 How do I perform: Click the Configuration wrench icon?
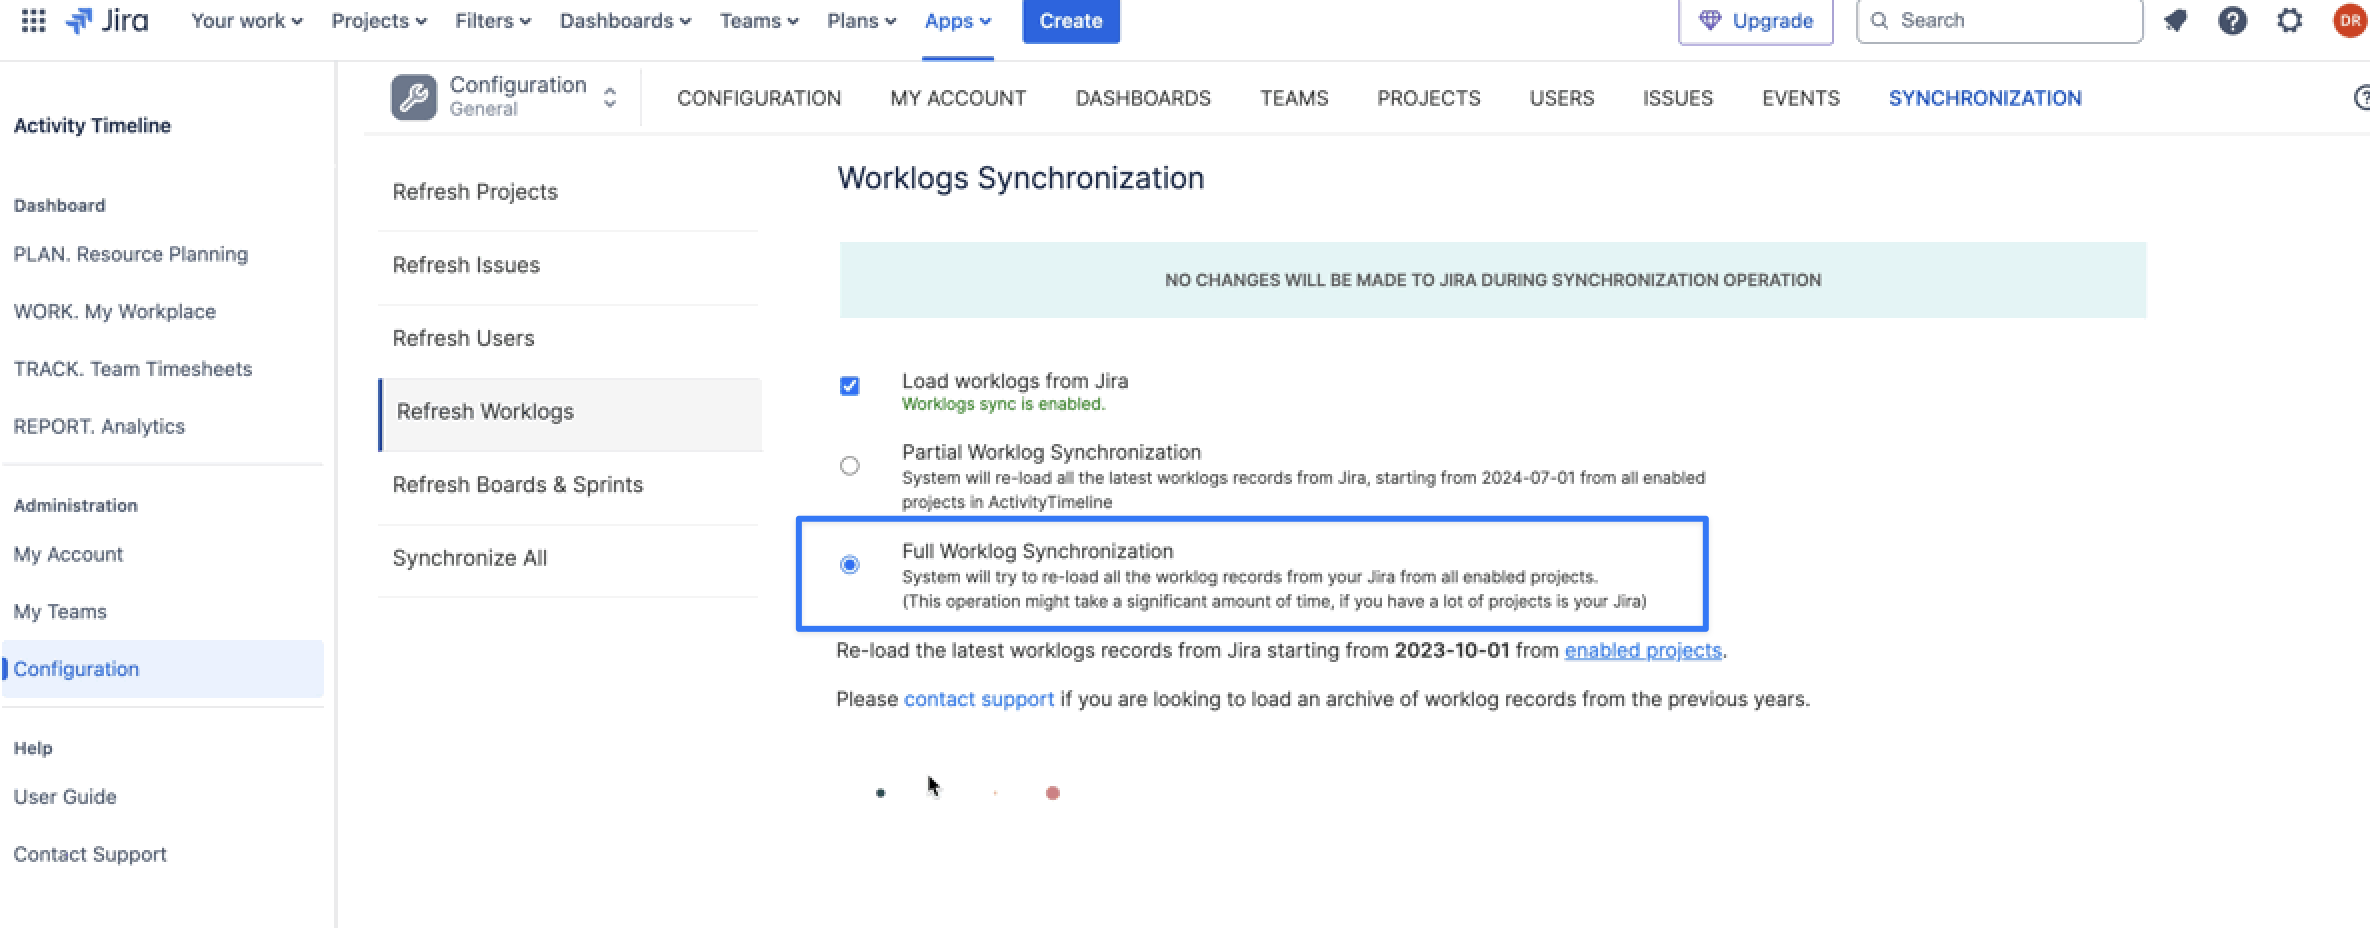413,98
